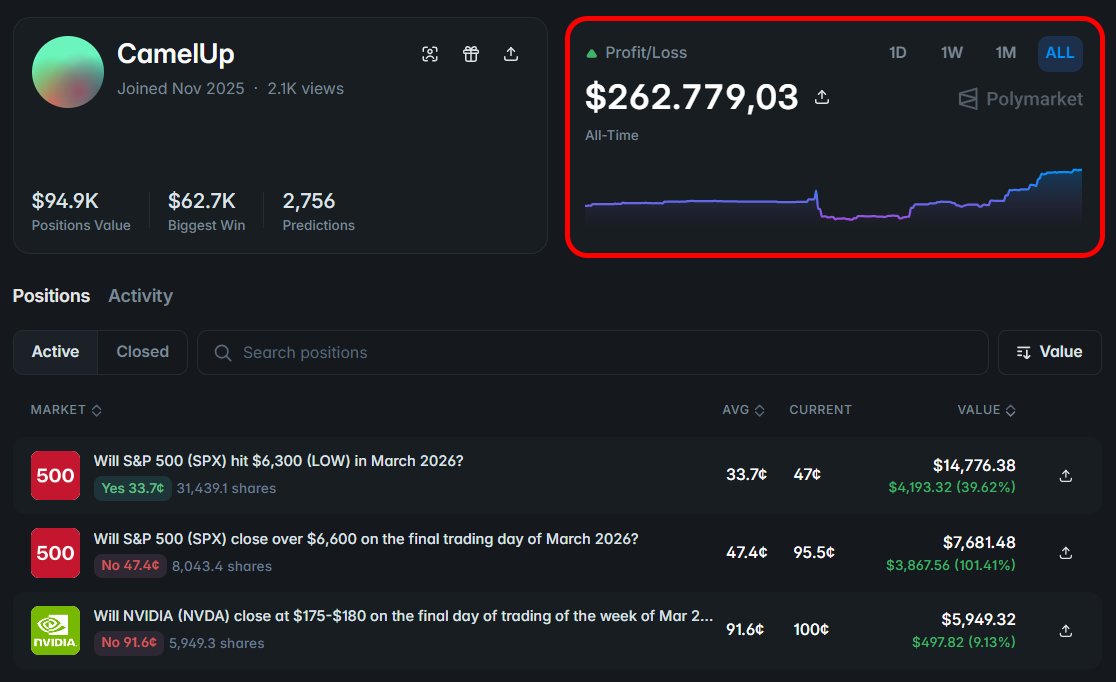Click share icon for S&P 500 $6,600 row
Screen dimensions: 1116x682
(1065, 552)
